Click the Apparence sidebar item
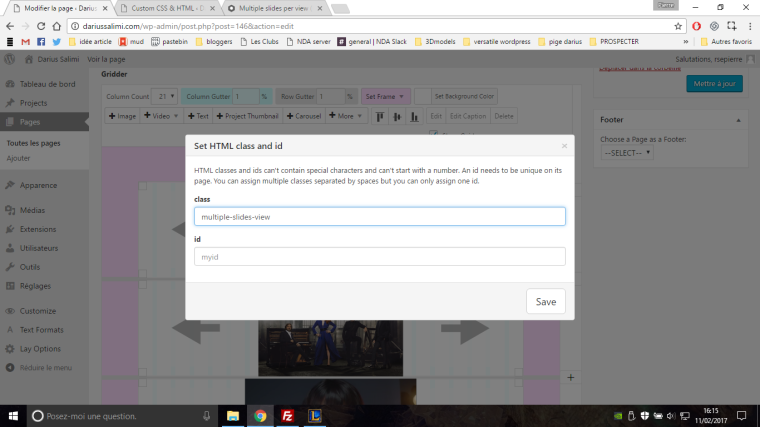This screenshot has height=427, width=760. pos(38,185)
